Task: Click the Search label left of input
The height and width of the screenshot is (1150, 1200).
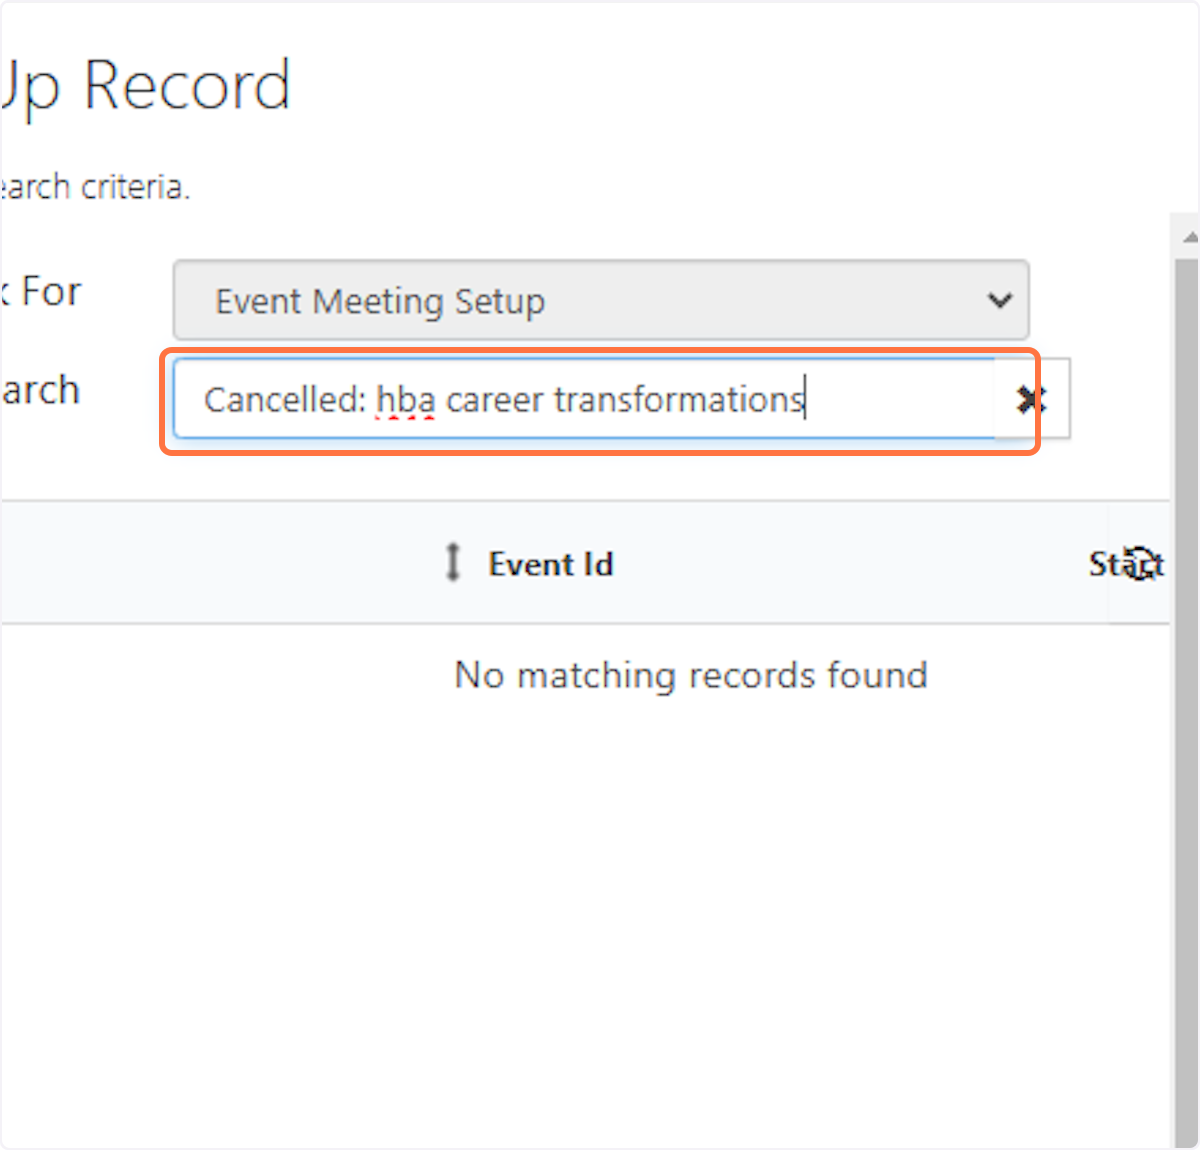Action: [38, 390]
